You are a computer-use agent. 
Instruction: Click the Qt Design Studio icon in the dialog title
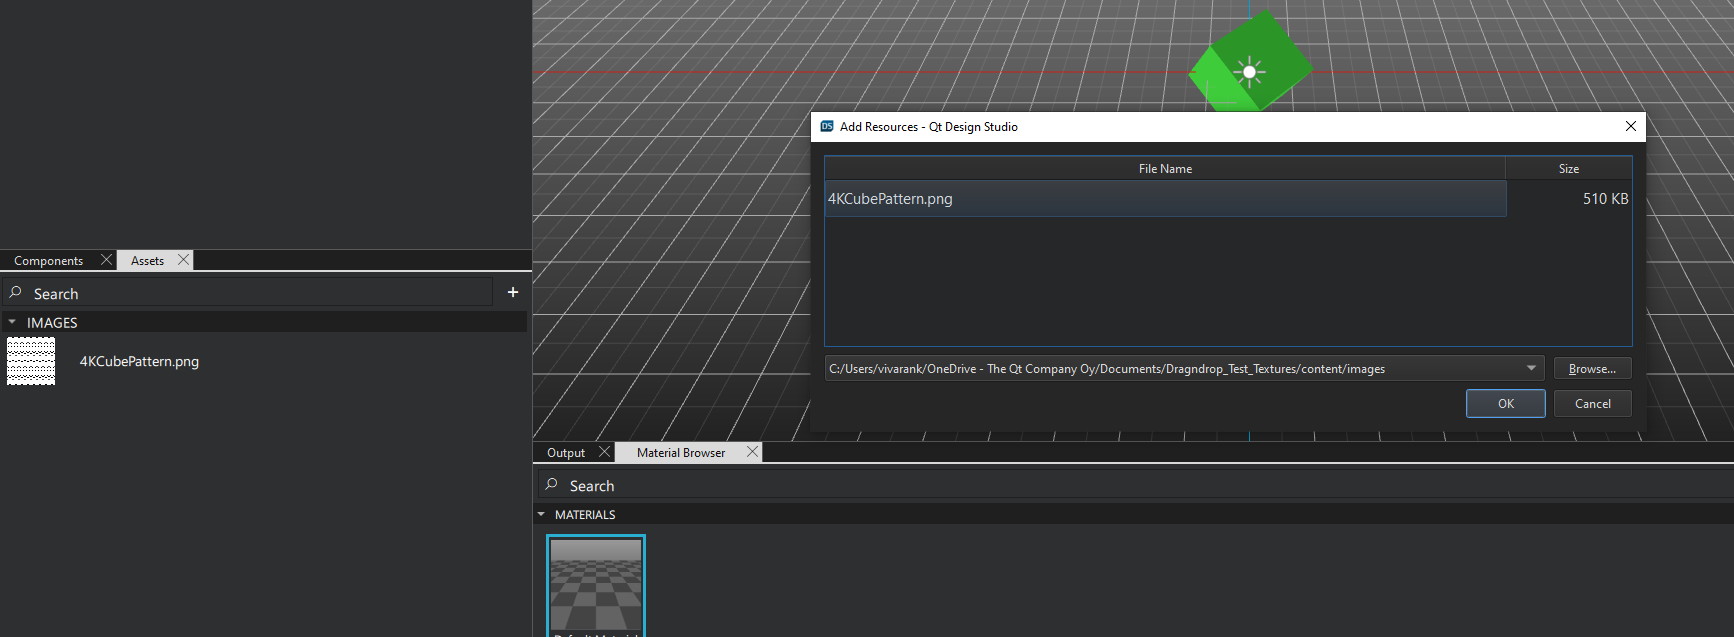[827, 127]
